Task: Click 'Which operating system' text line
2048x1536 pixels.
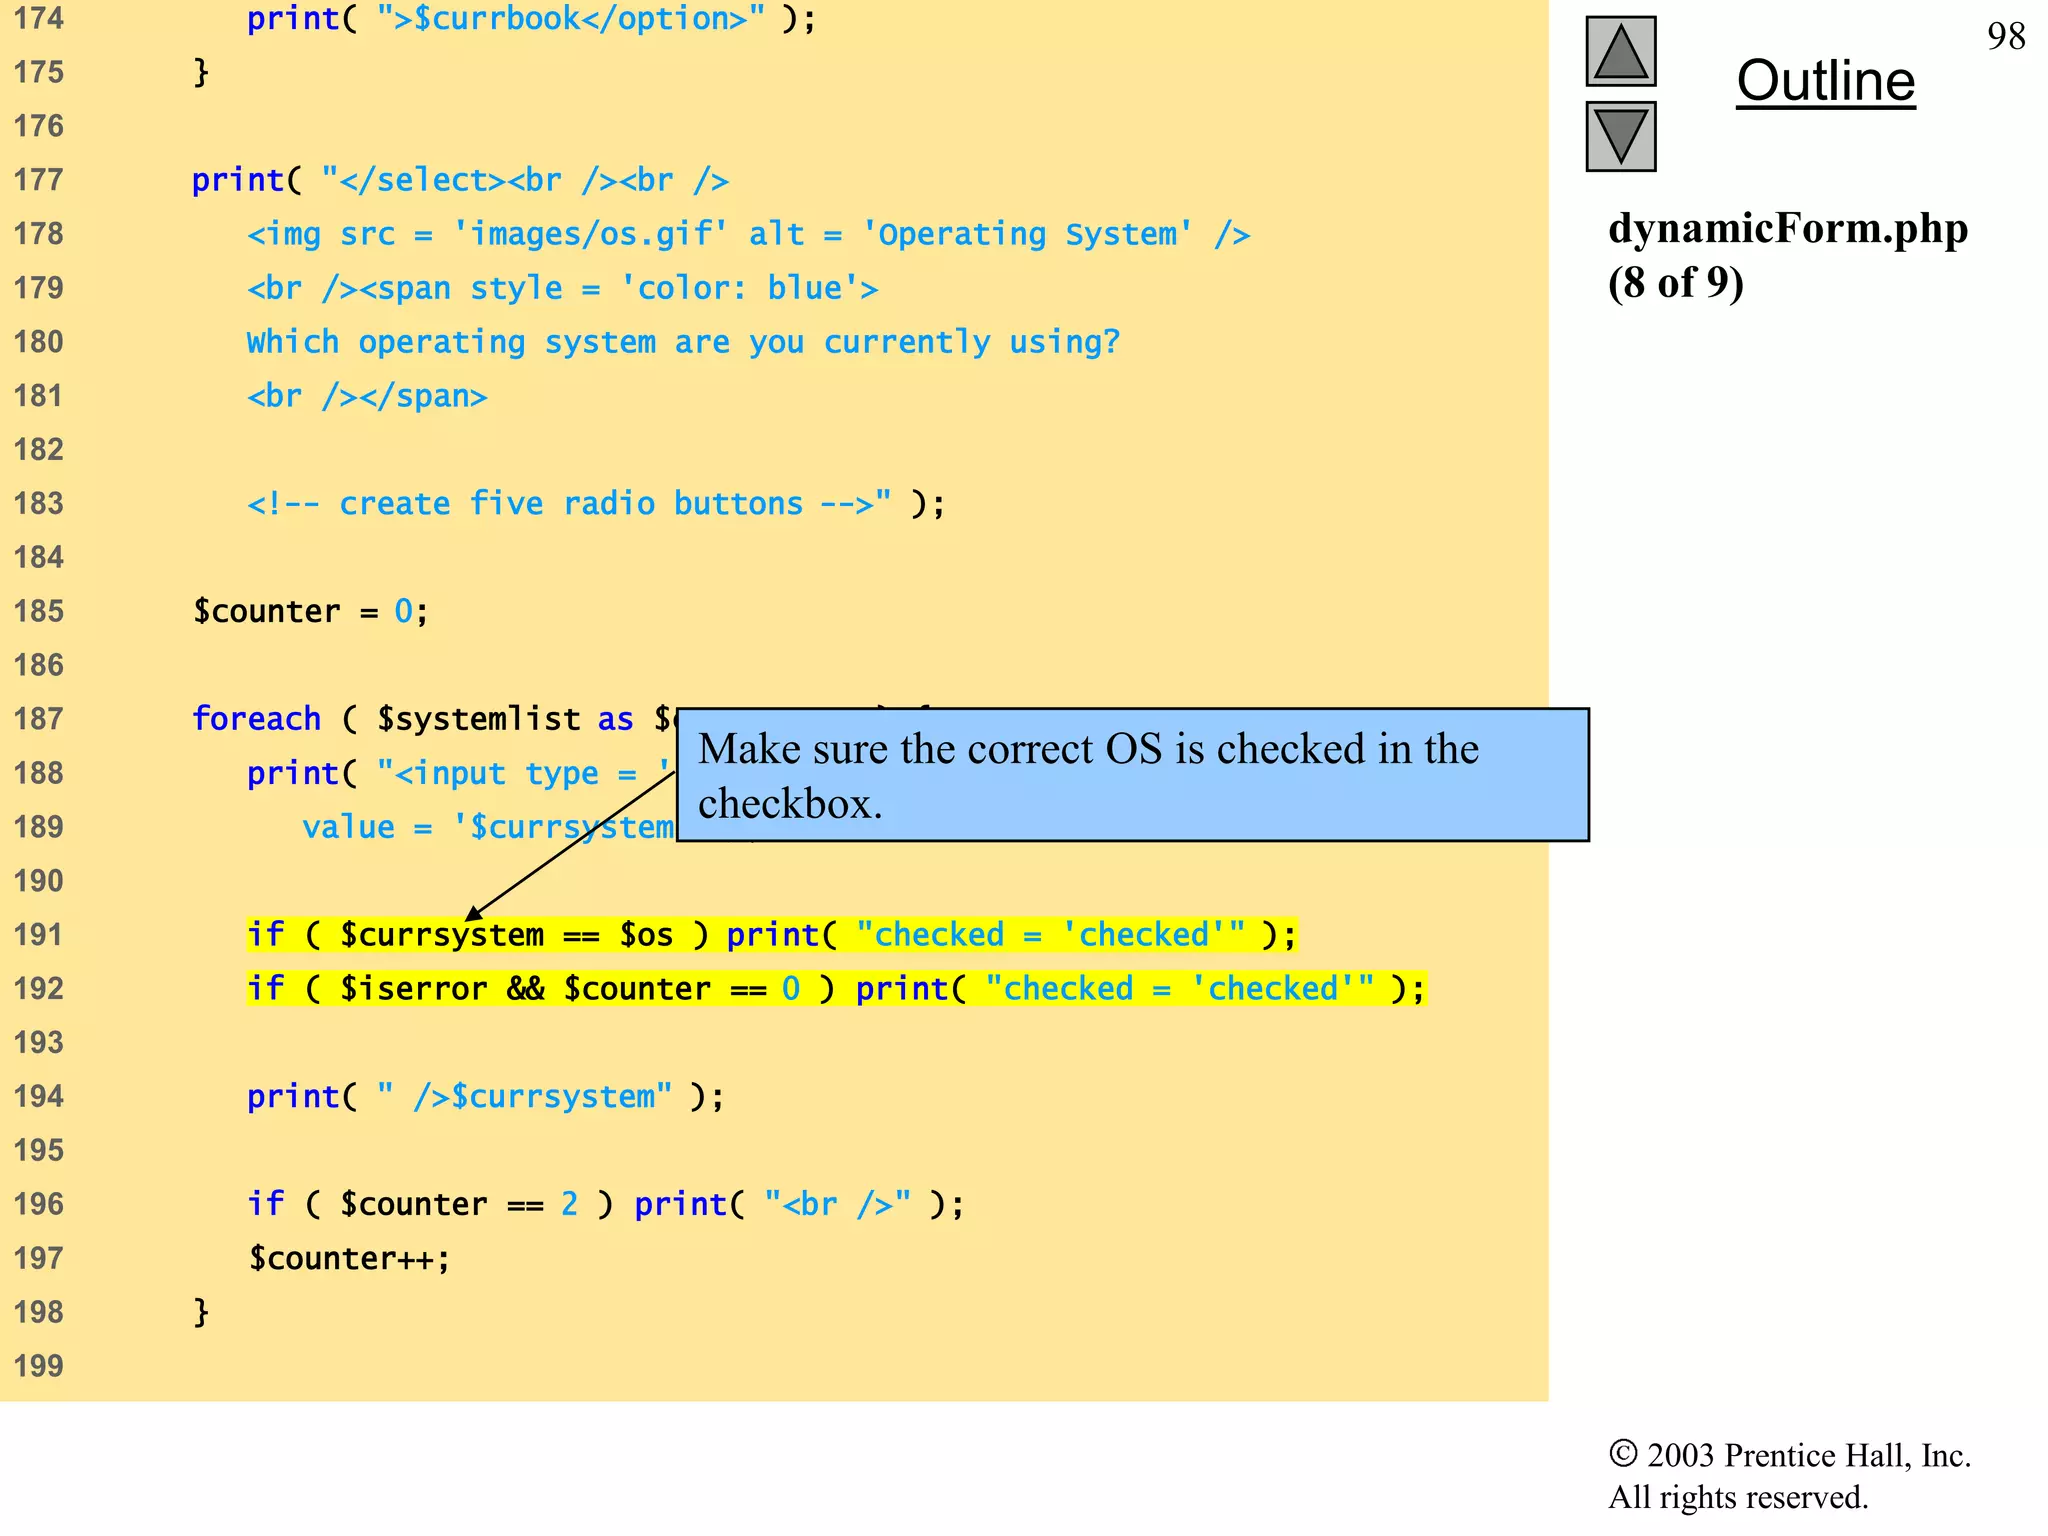Action: coord(683,342)
